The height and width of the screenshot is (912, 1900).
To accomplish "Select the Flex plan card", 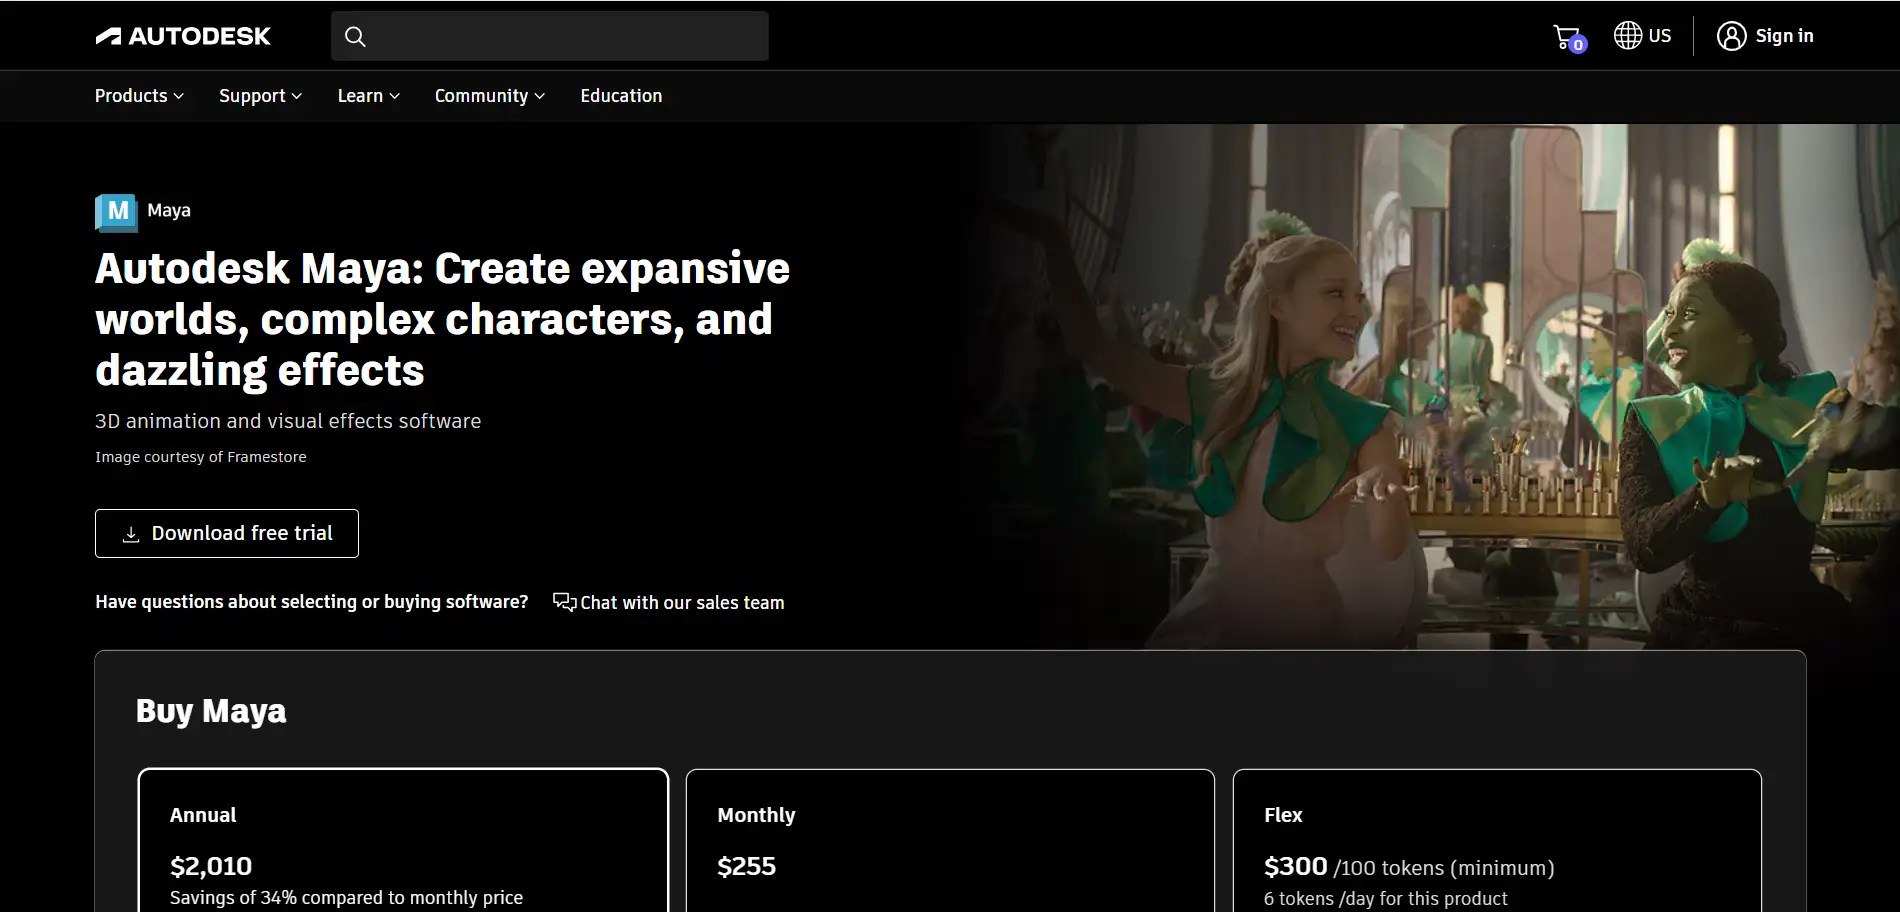I will point(1497,840).
